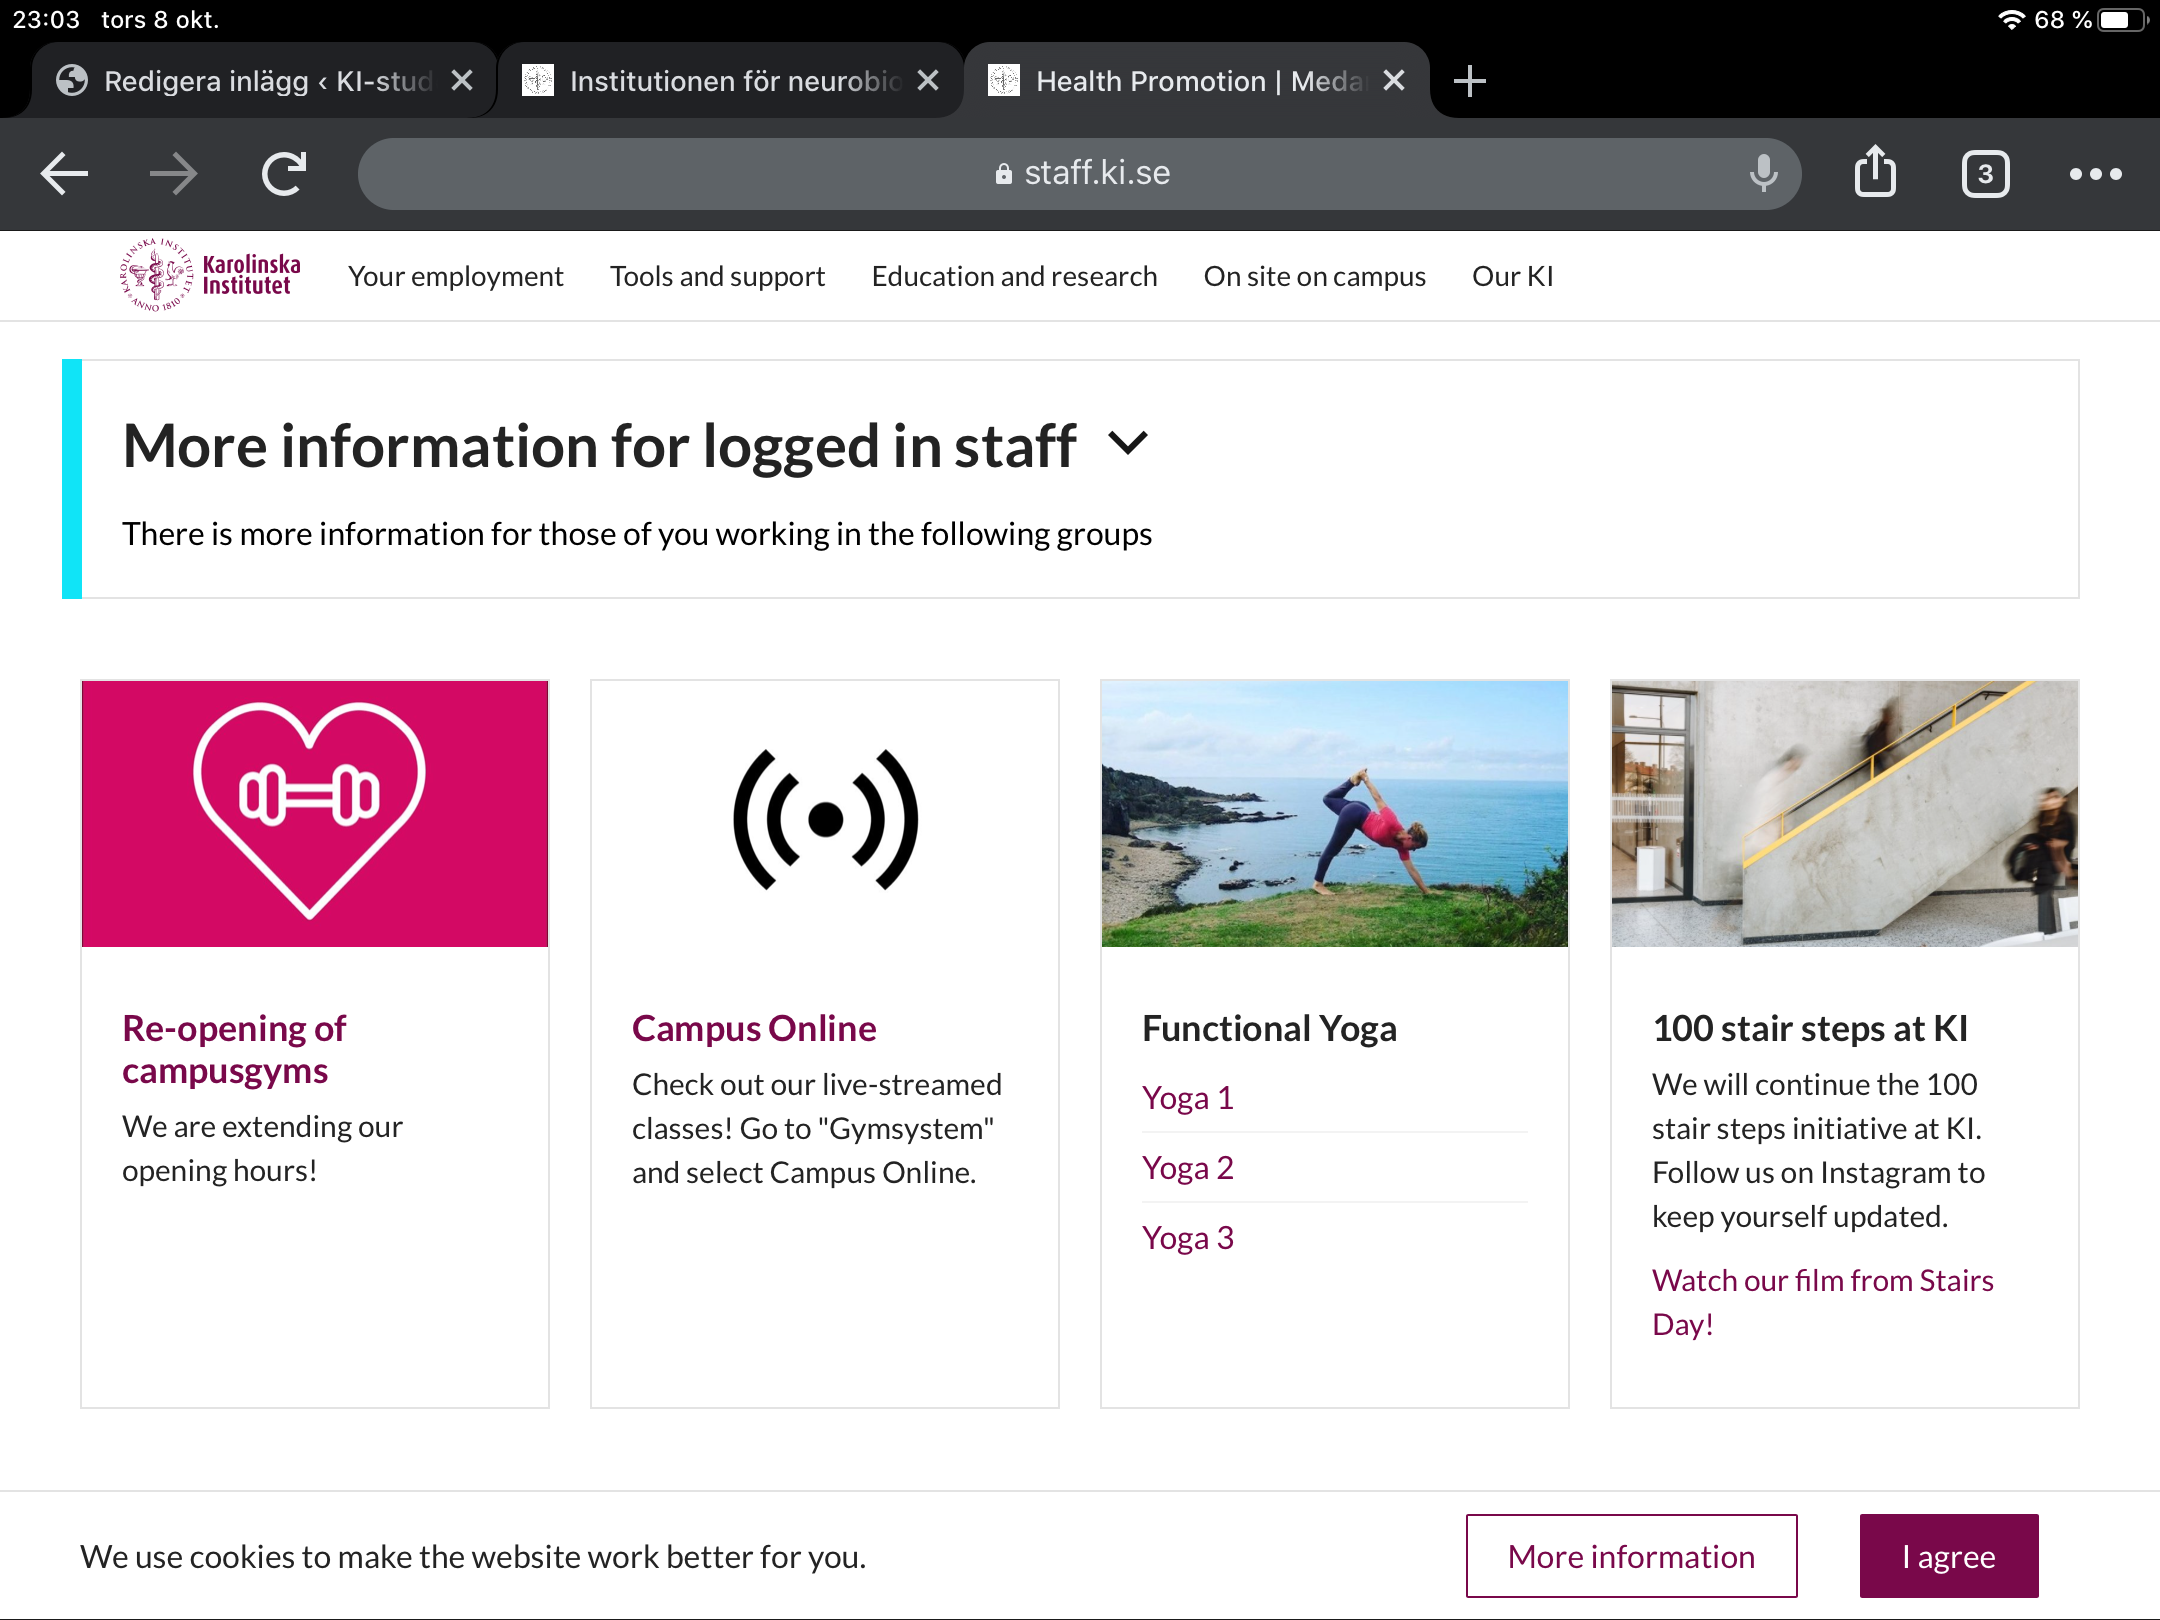Click the I agree cookie button

(1949, 1556)
